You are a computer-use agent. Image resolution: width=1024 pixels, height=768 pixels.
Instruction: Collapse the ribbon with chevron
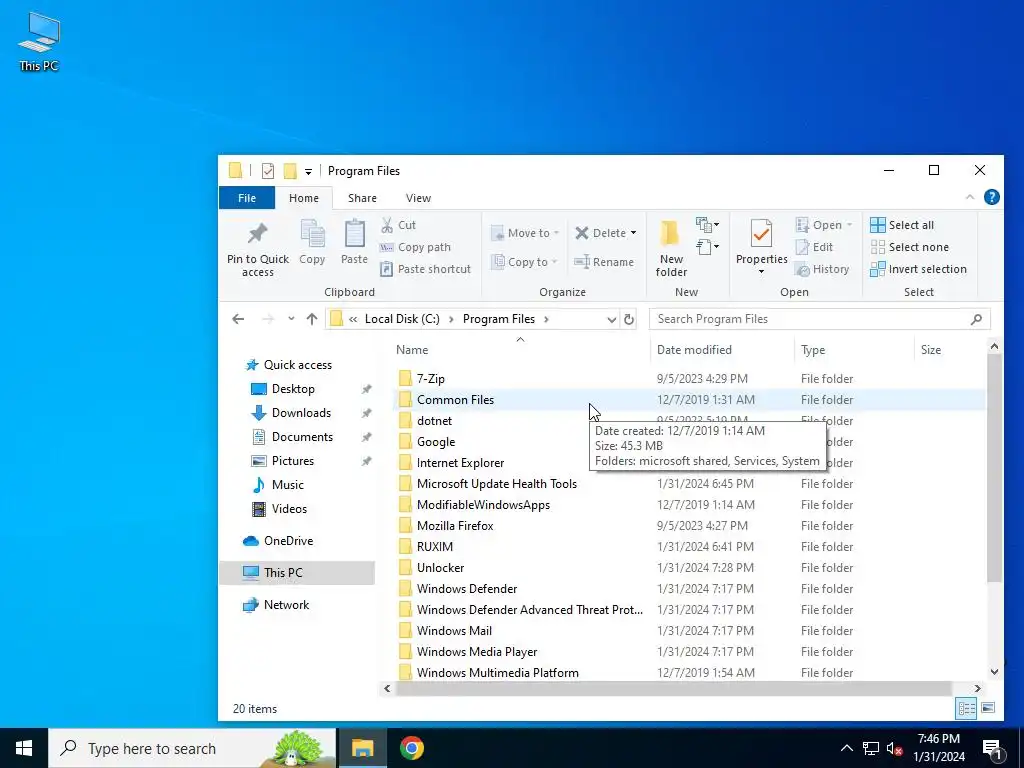[x=970, y=197]
